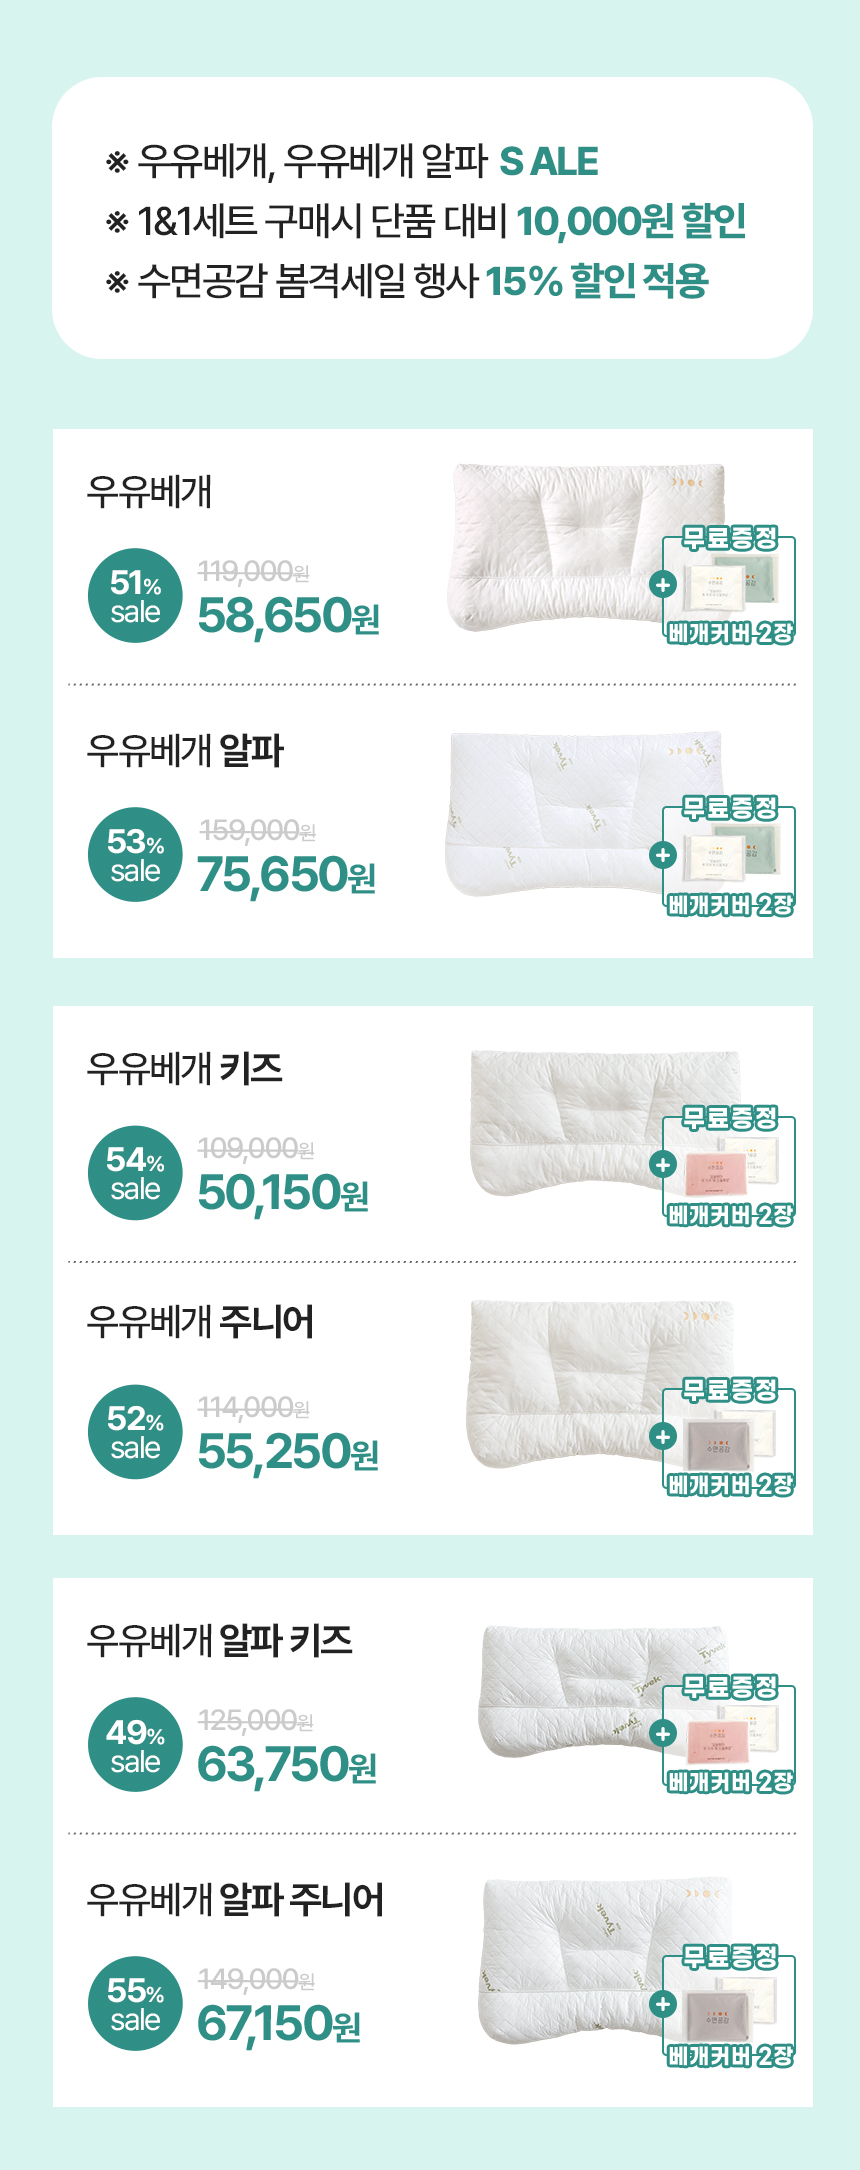Click the plus icon beside 우유베개 free gift

tap(663, 584)
